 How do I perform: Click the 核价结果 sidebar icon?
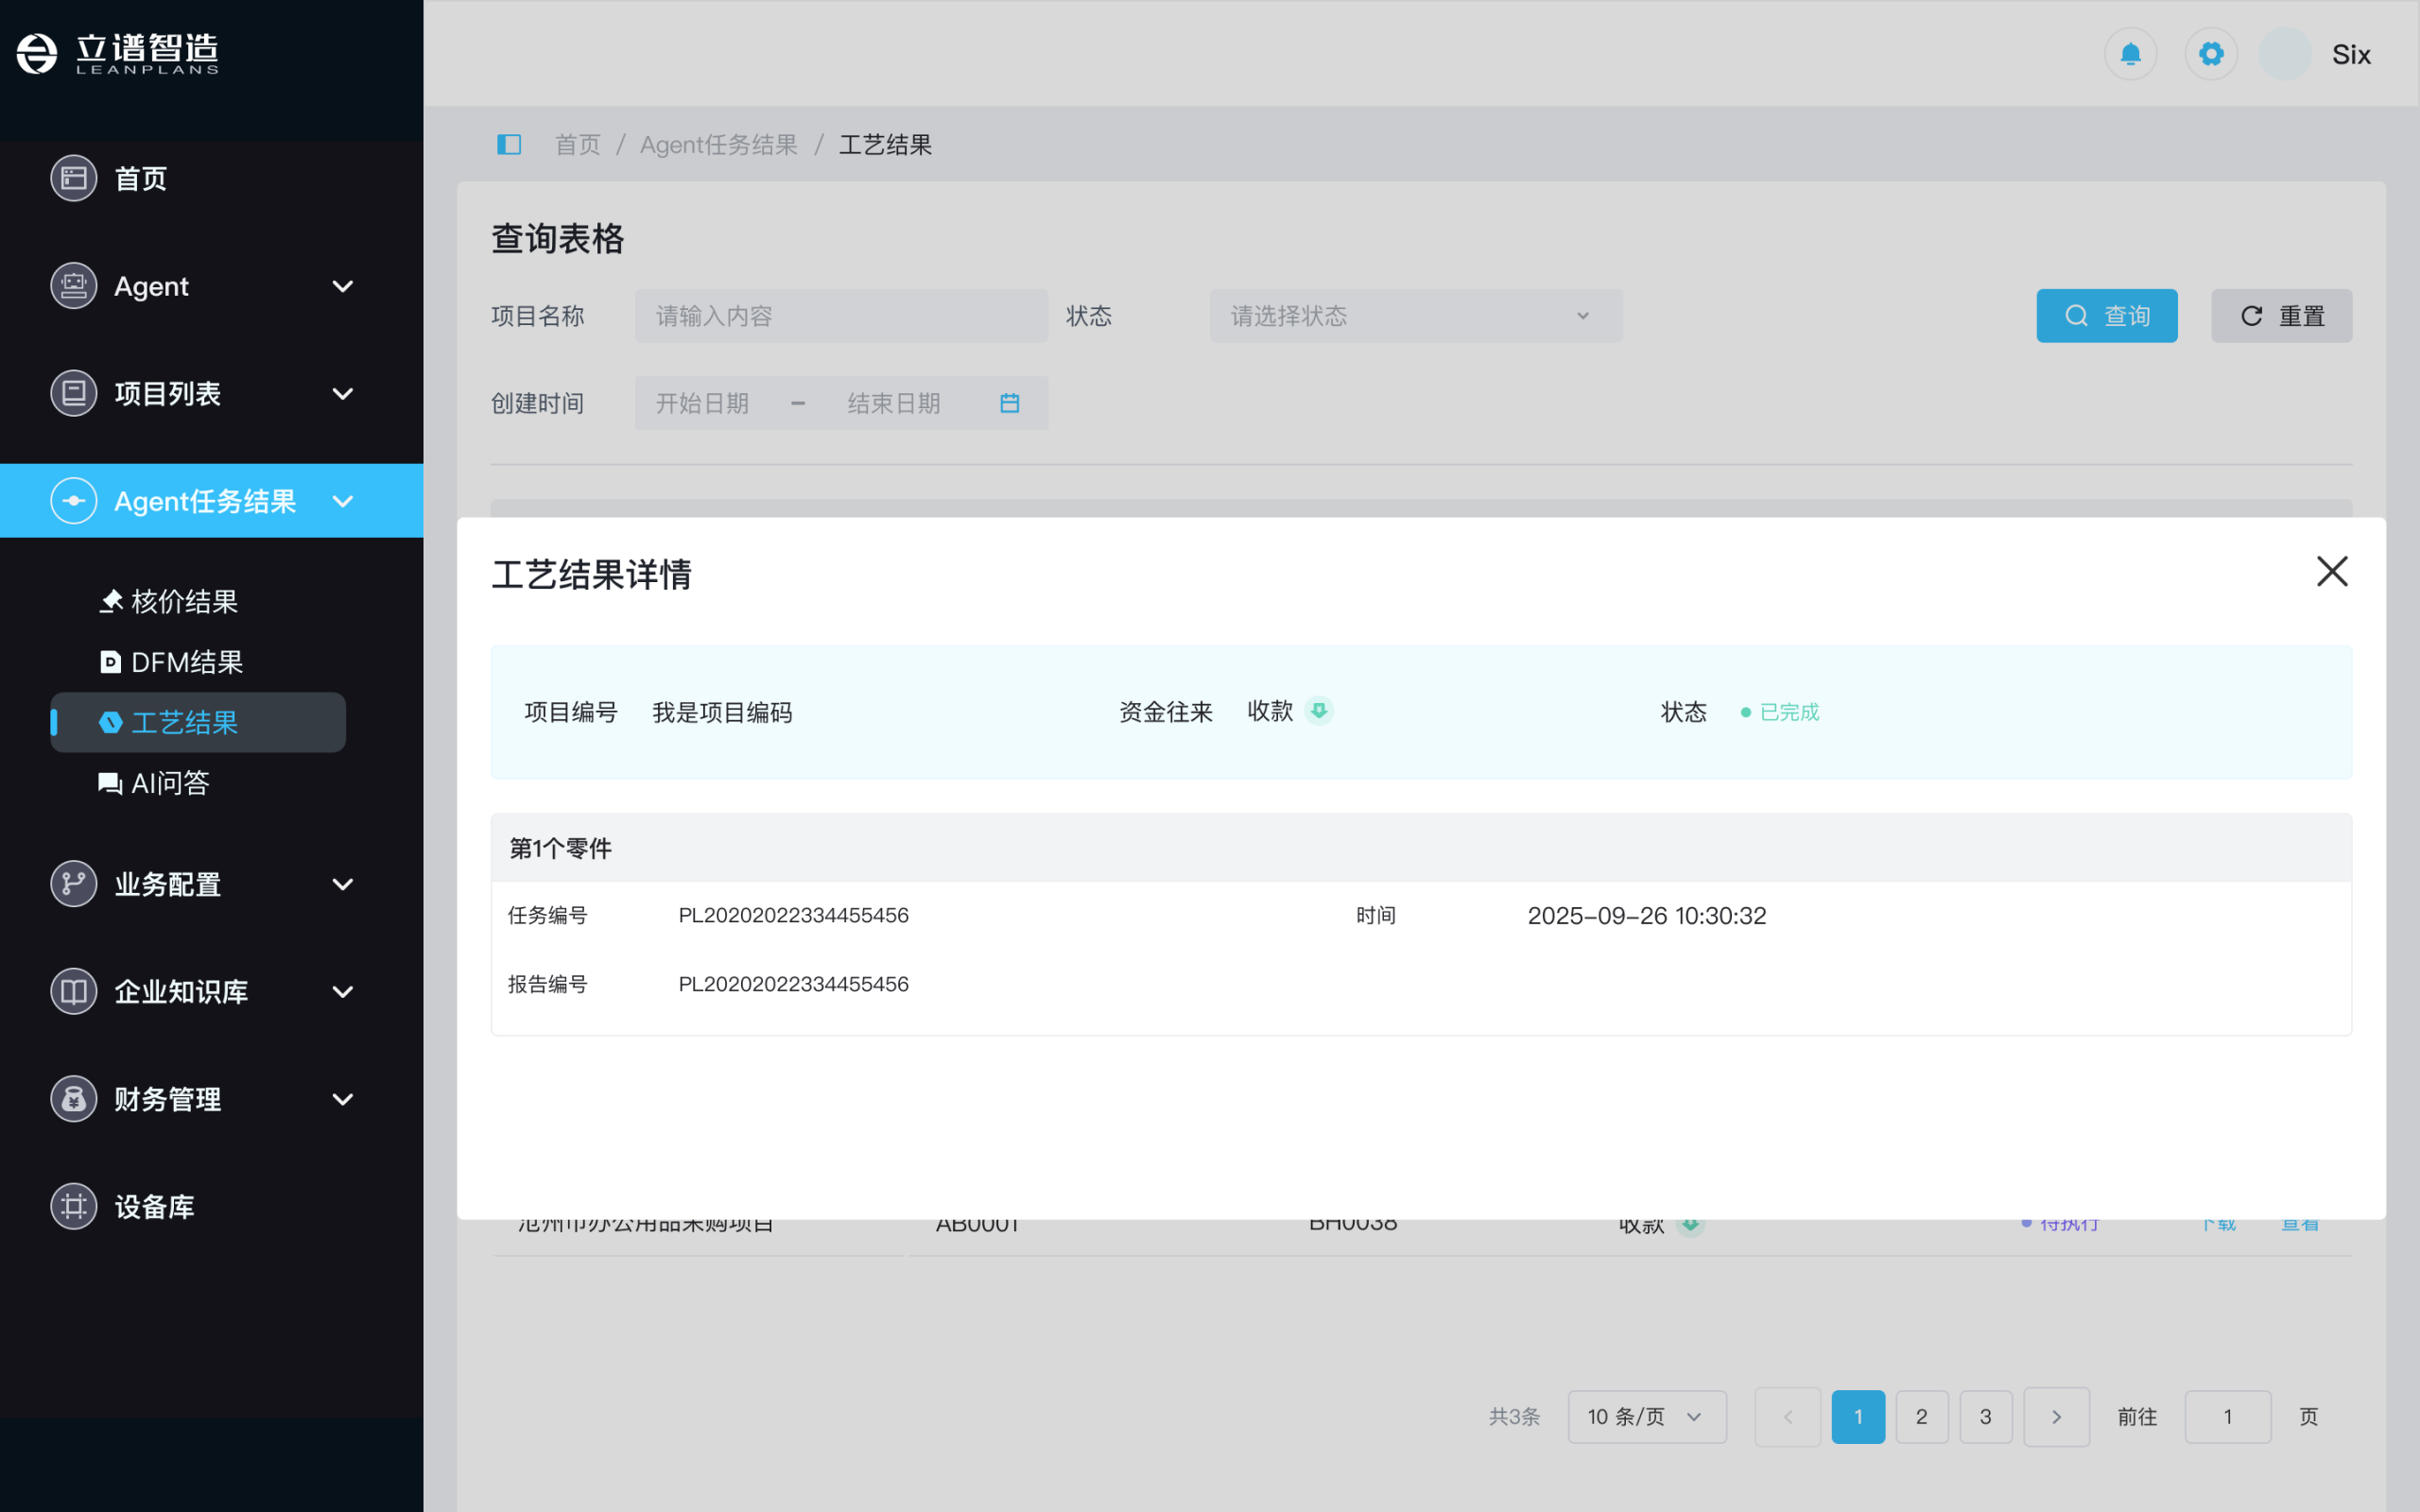point(110,601)
